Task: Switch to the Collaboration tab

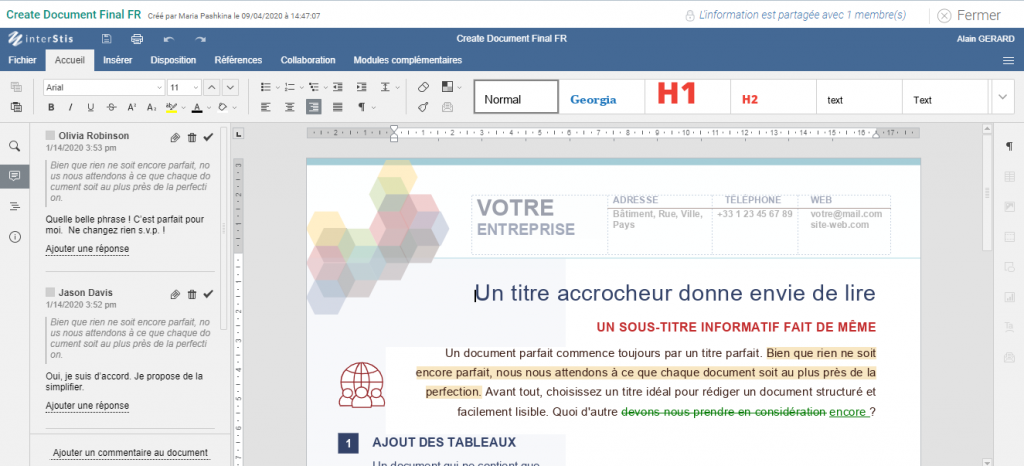Action: tap(308, 60)
